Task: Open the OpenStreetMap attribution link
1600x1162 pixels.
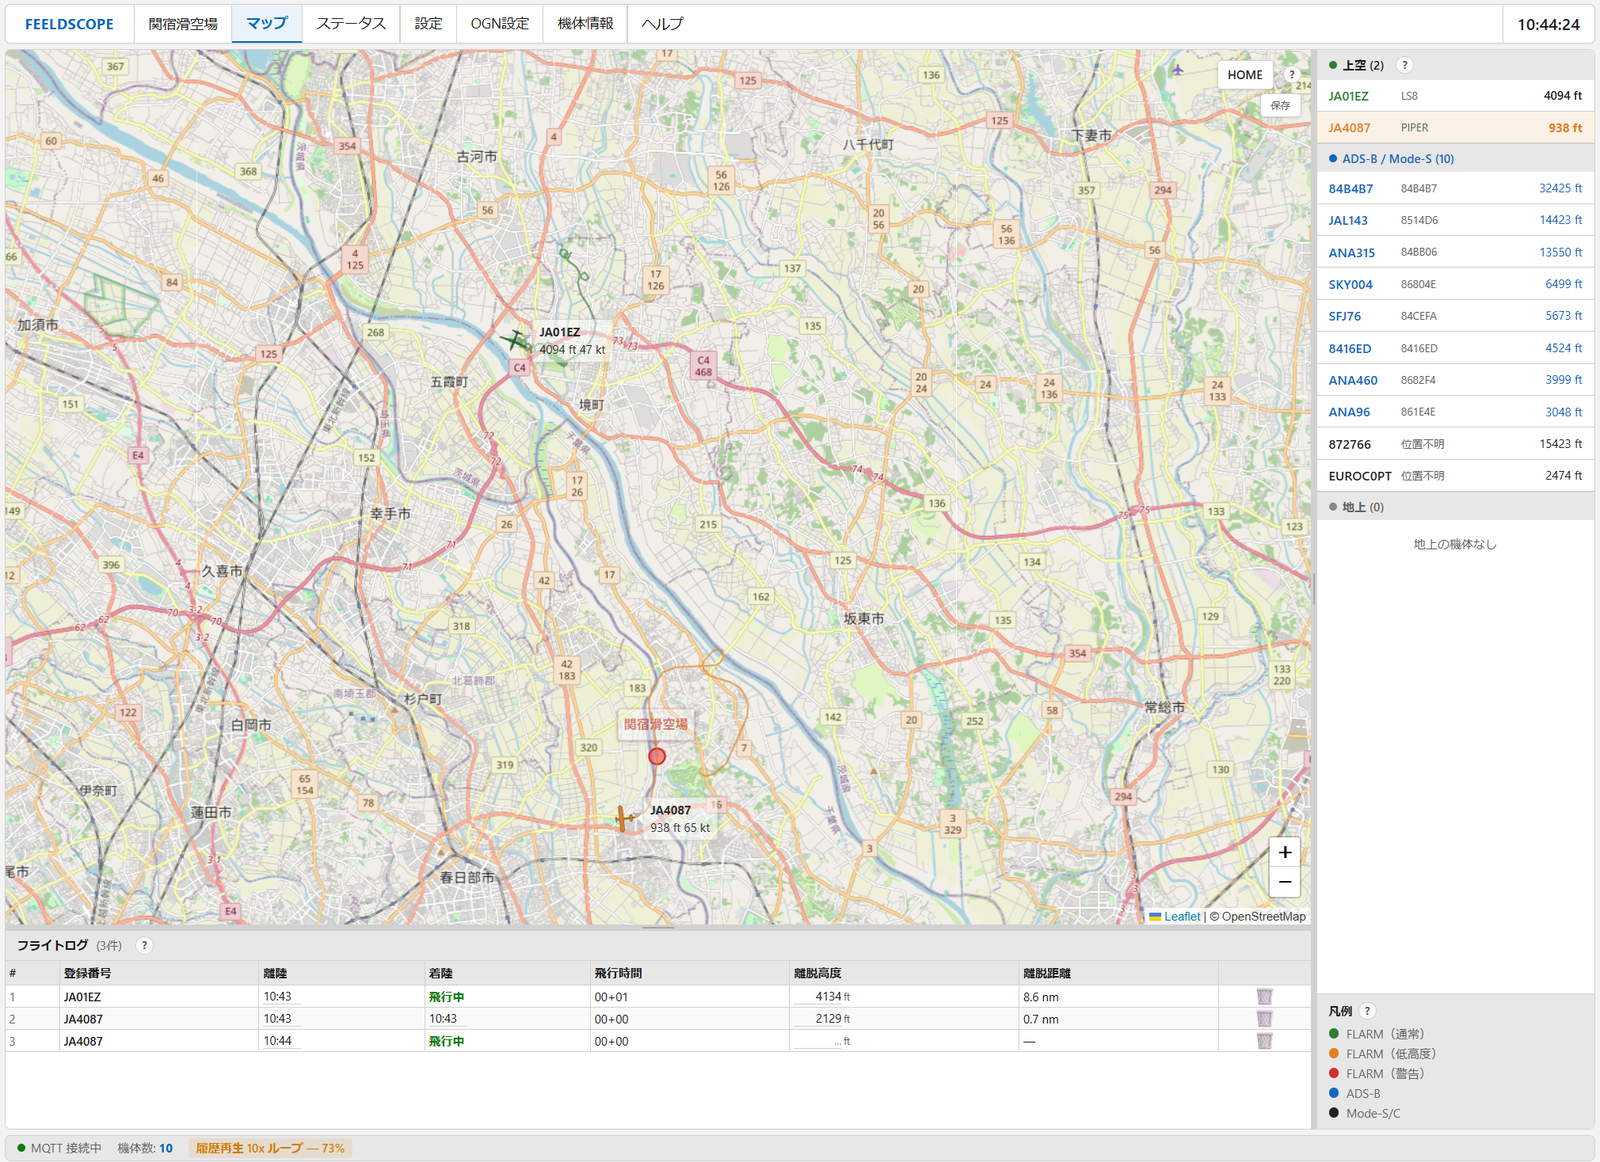Action: click(x=1263, y=917)
